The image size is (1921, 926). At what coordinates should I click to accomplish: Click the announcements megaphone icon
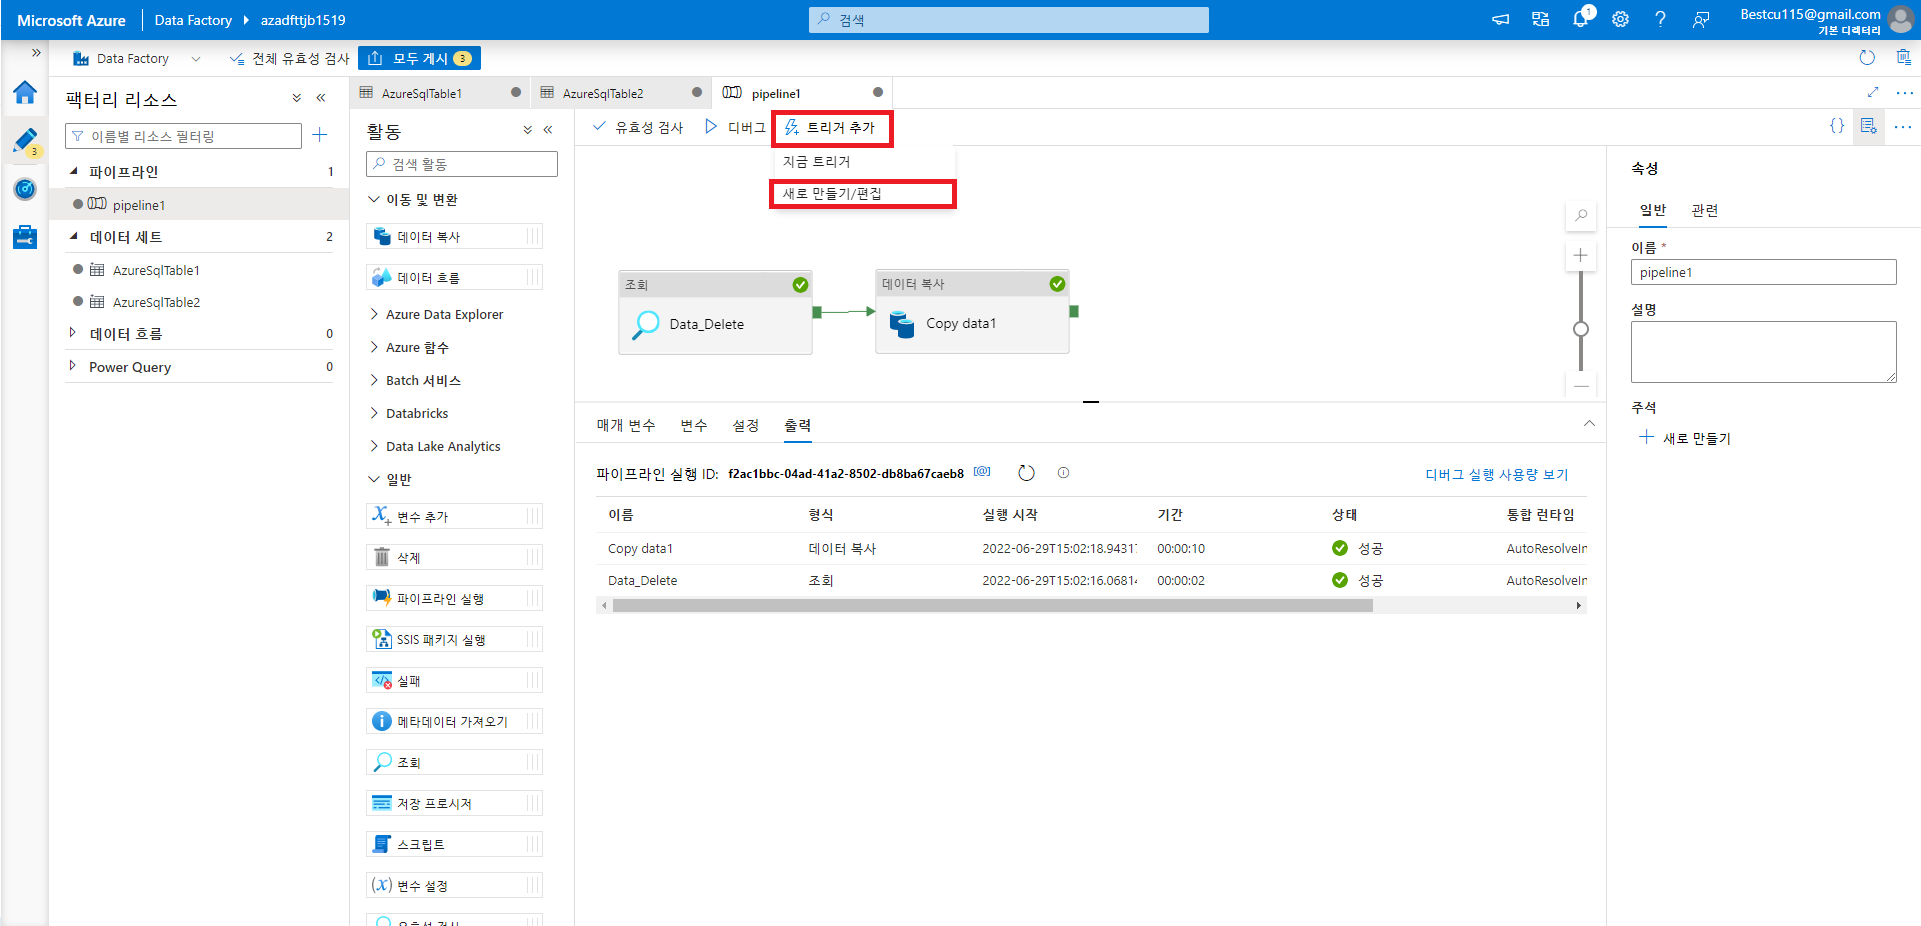(1500, 19)
